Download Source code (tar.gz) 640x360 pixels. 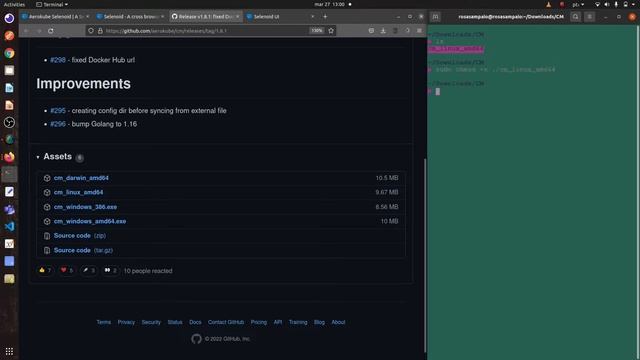pos(83,250)
